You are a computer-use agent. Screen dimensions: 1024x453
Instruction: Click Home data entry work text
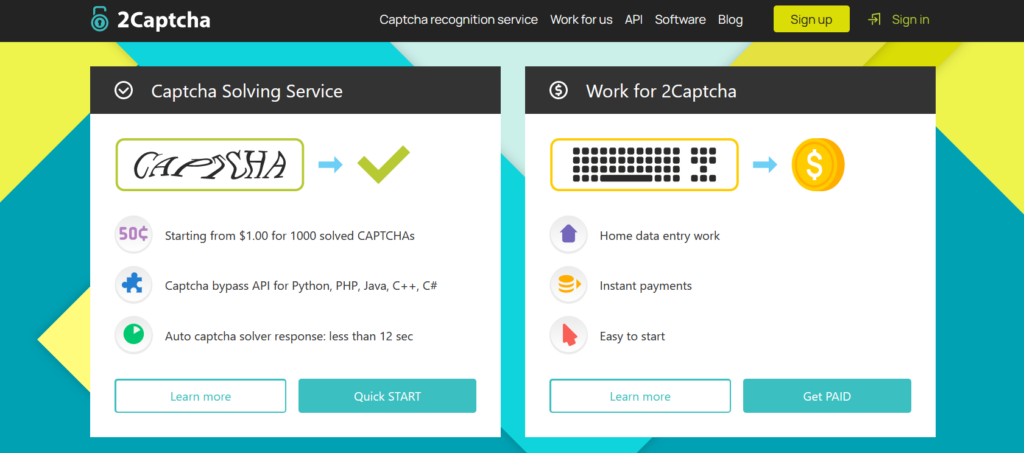click(x=660, y=236)
